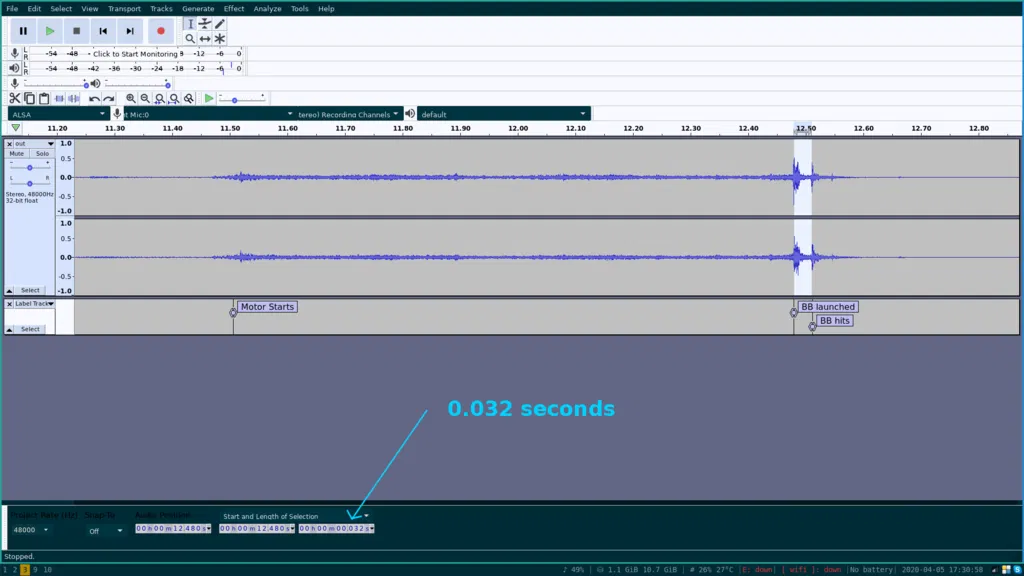Image resolution: width=1024 pixels, height=576 pixels.
Task: Adjust the playback volume slider
Action: pyautogui.click(x=137, y=84)
